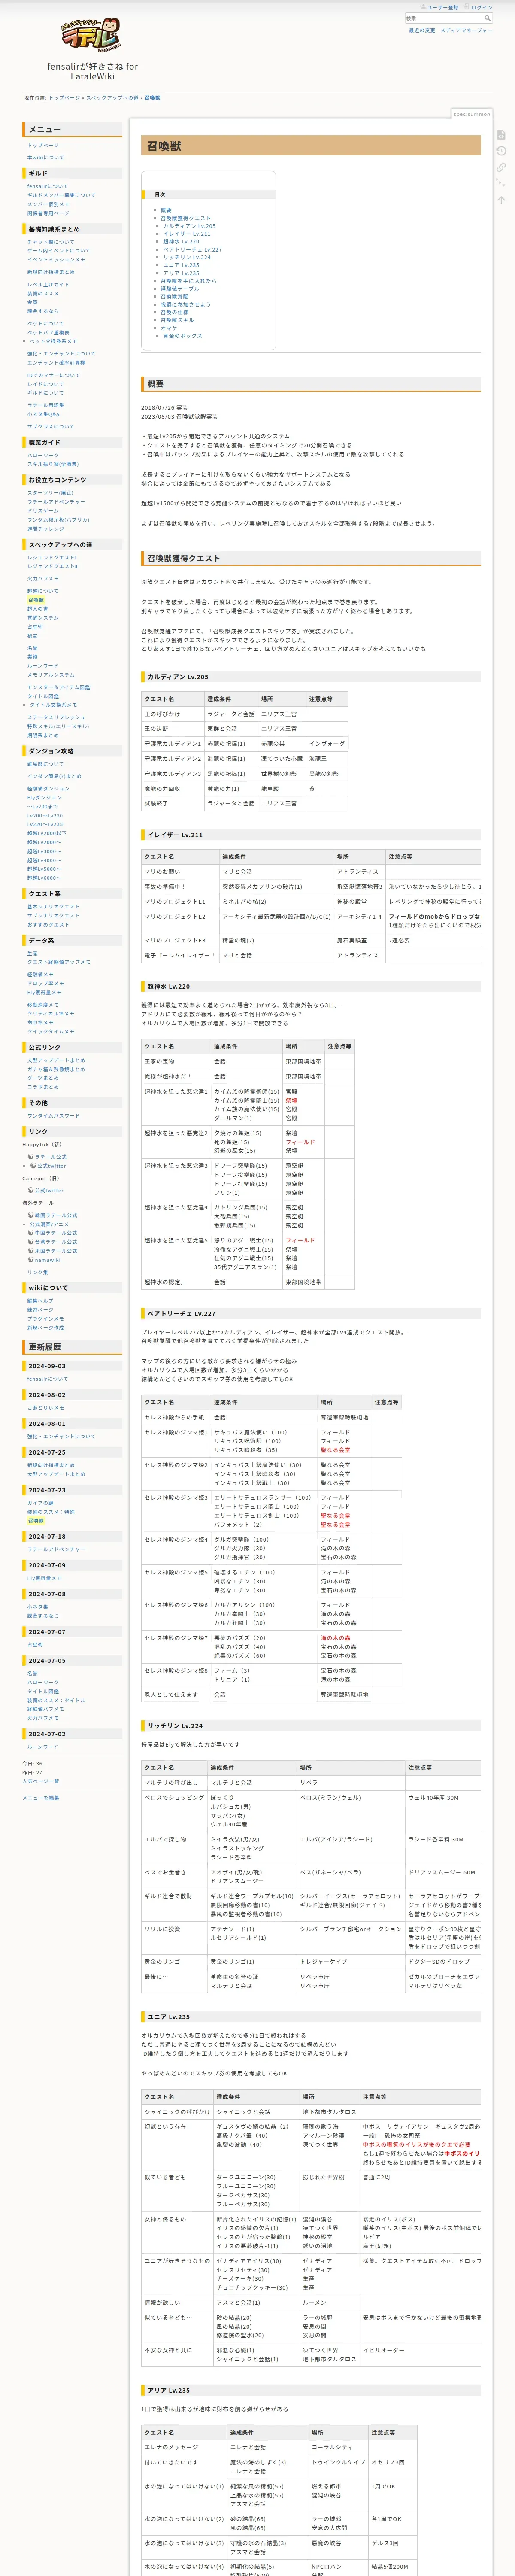Open ガチャ箱&残像鏡まとめ link
Screen dimensions: 515x2576
coord(56,1069)
